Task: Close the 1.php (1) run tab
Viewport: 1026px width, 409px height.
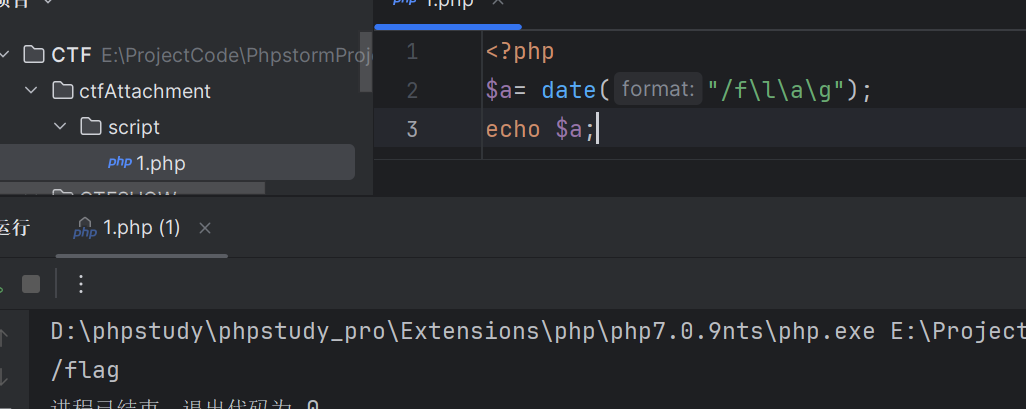Action: tap(205, 228)
